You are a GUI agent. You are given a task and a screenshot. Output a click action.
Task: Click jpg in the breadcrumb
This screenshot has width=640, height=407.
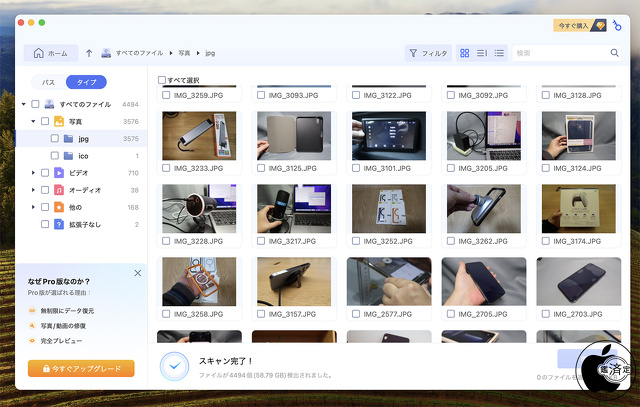click(210, 53)
